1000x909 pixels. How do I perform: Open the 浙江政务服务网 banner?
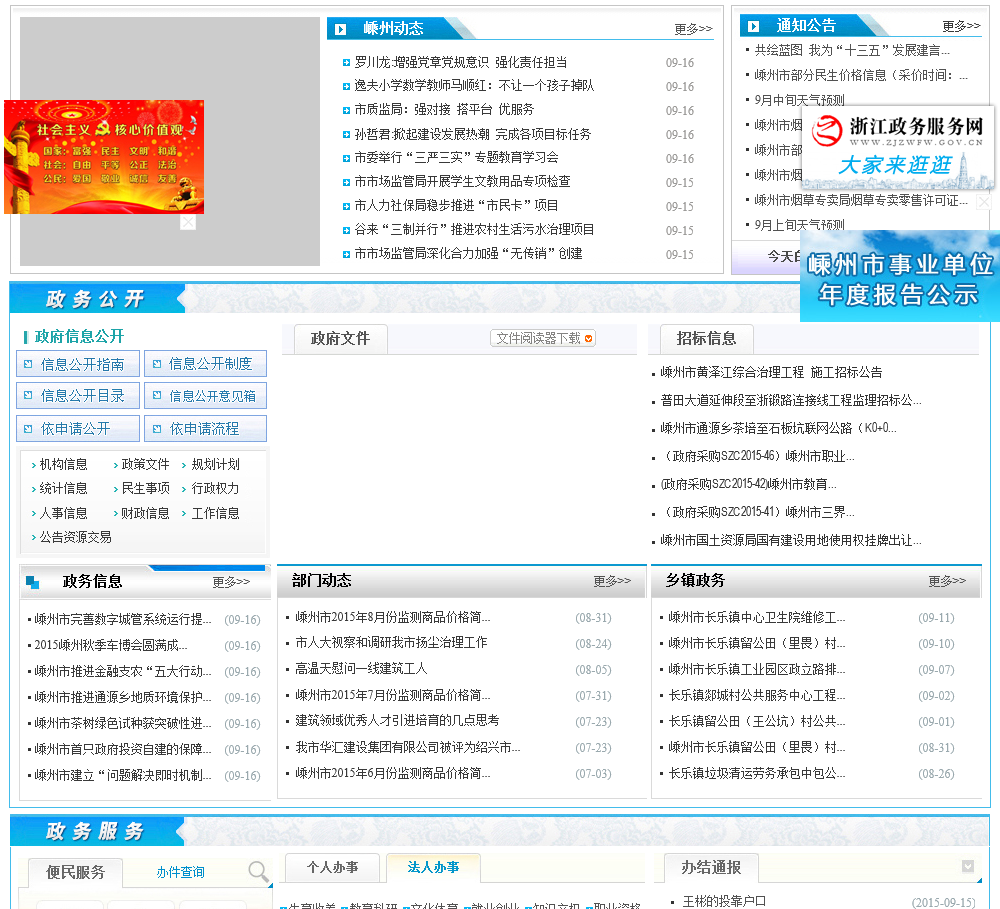898,147
